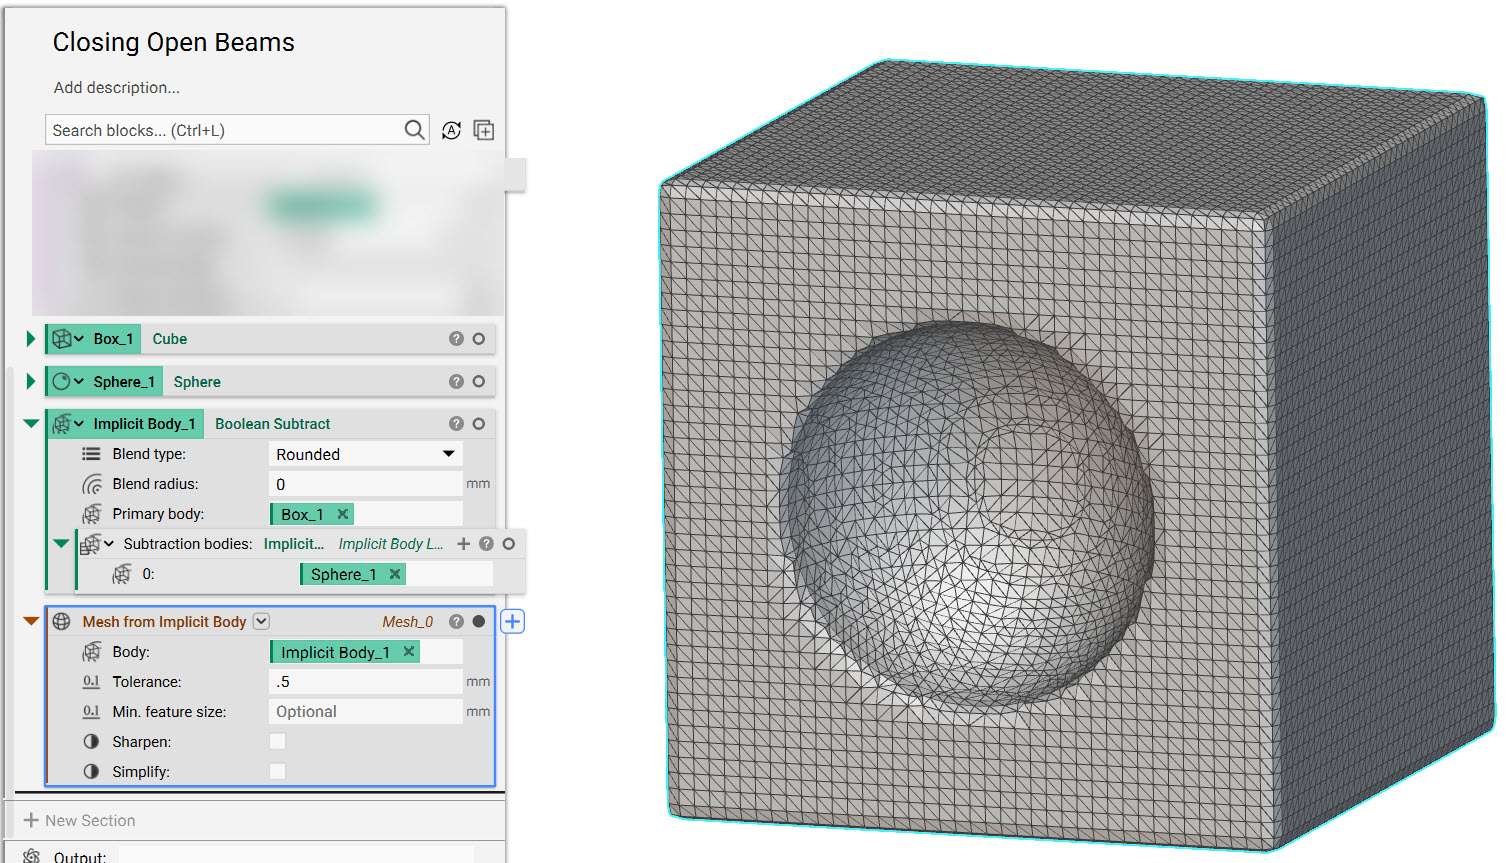Toggle visibility circle of Sphere_1
This screenshot has width=1511, height=863.
(479, 382)
